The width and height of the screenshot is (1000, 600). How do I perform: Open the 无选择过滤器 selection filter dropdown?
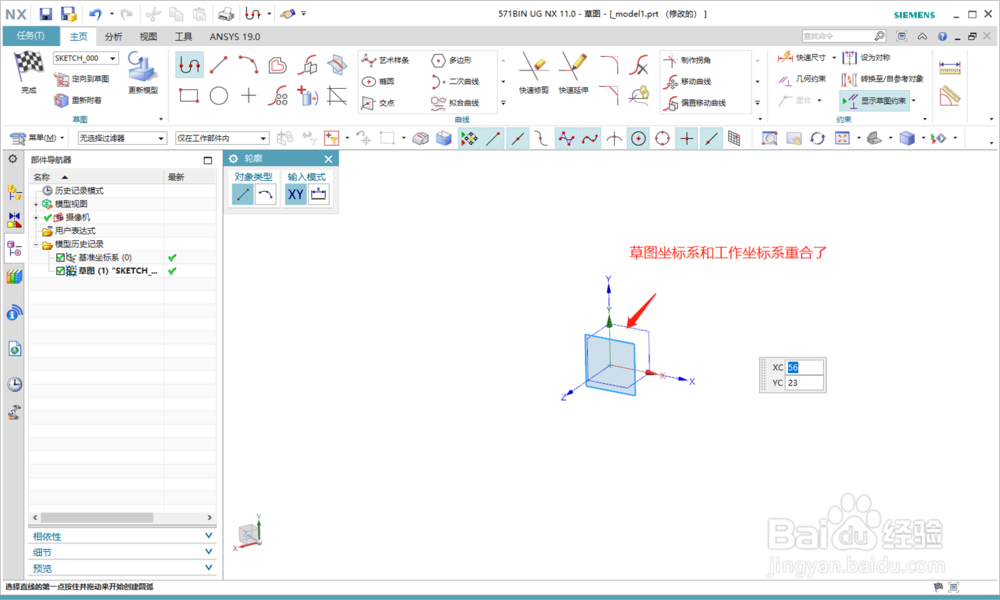point(122,138)
